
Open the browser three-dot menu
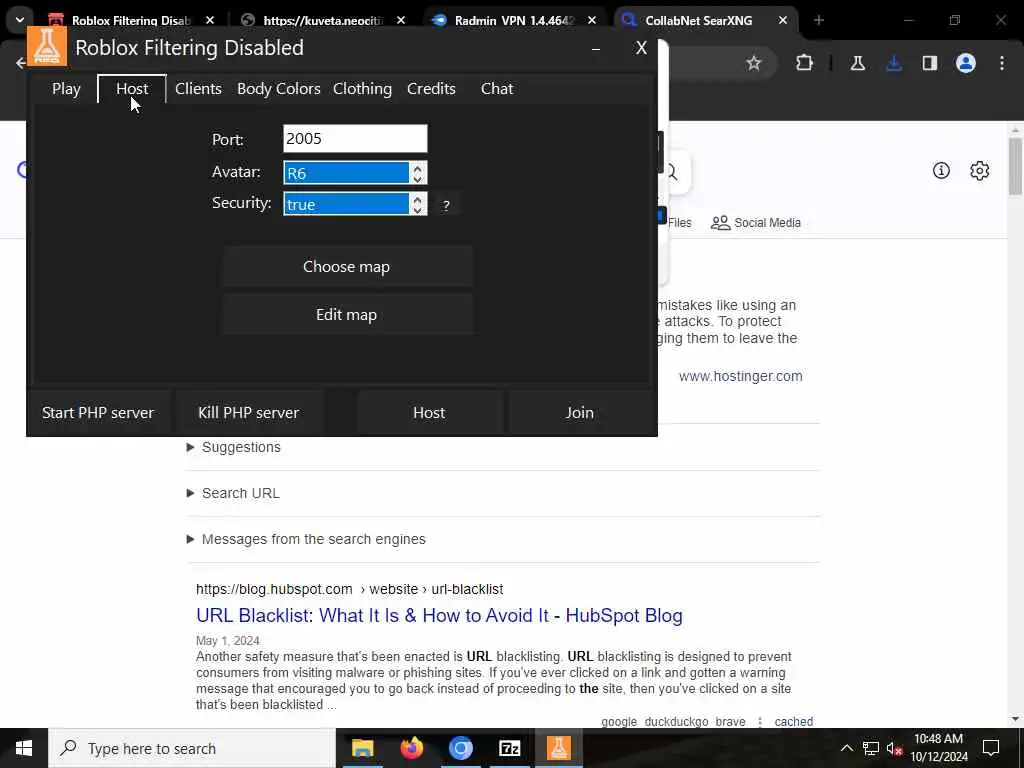point(1002,63)
